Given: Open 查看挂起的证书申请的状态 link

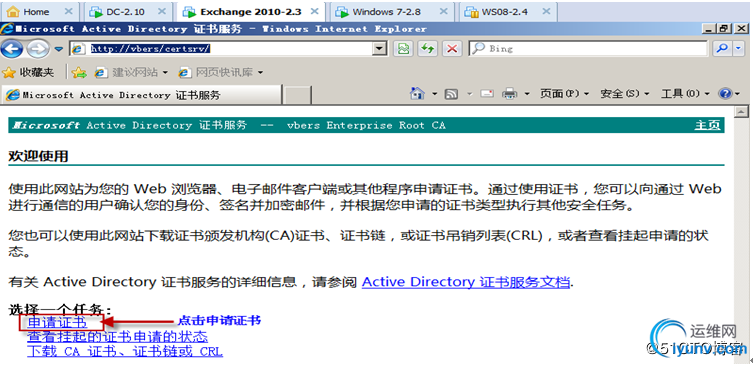Looking at the screenshot, I should (117, 337).
